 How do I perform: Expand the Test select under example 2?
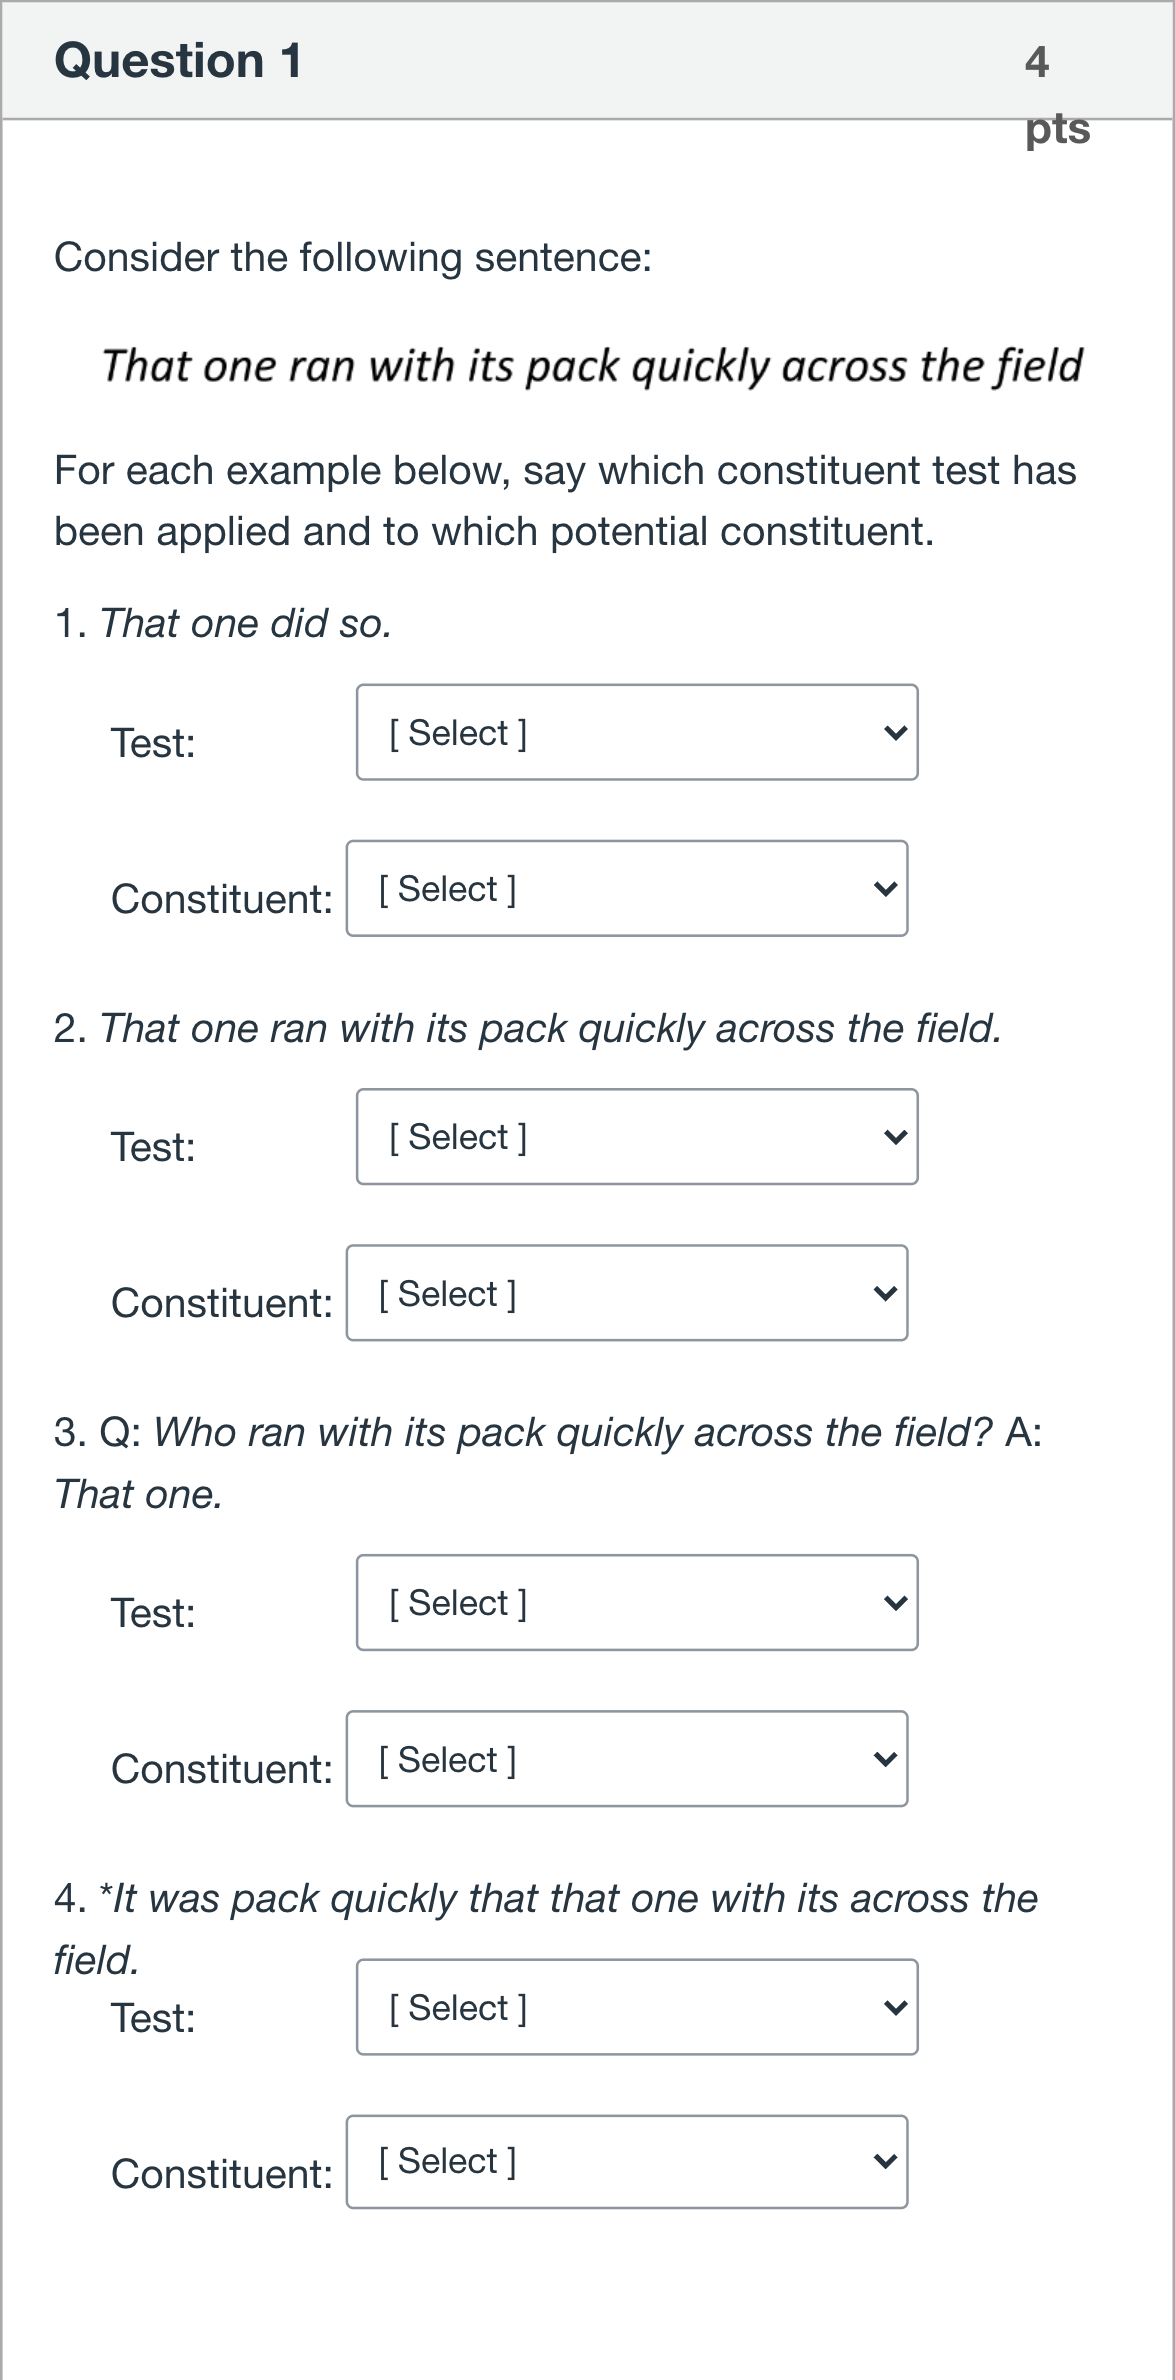pos(637,1137)
